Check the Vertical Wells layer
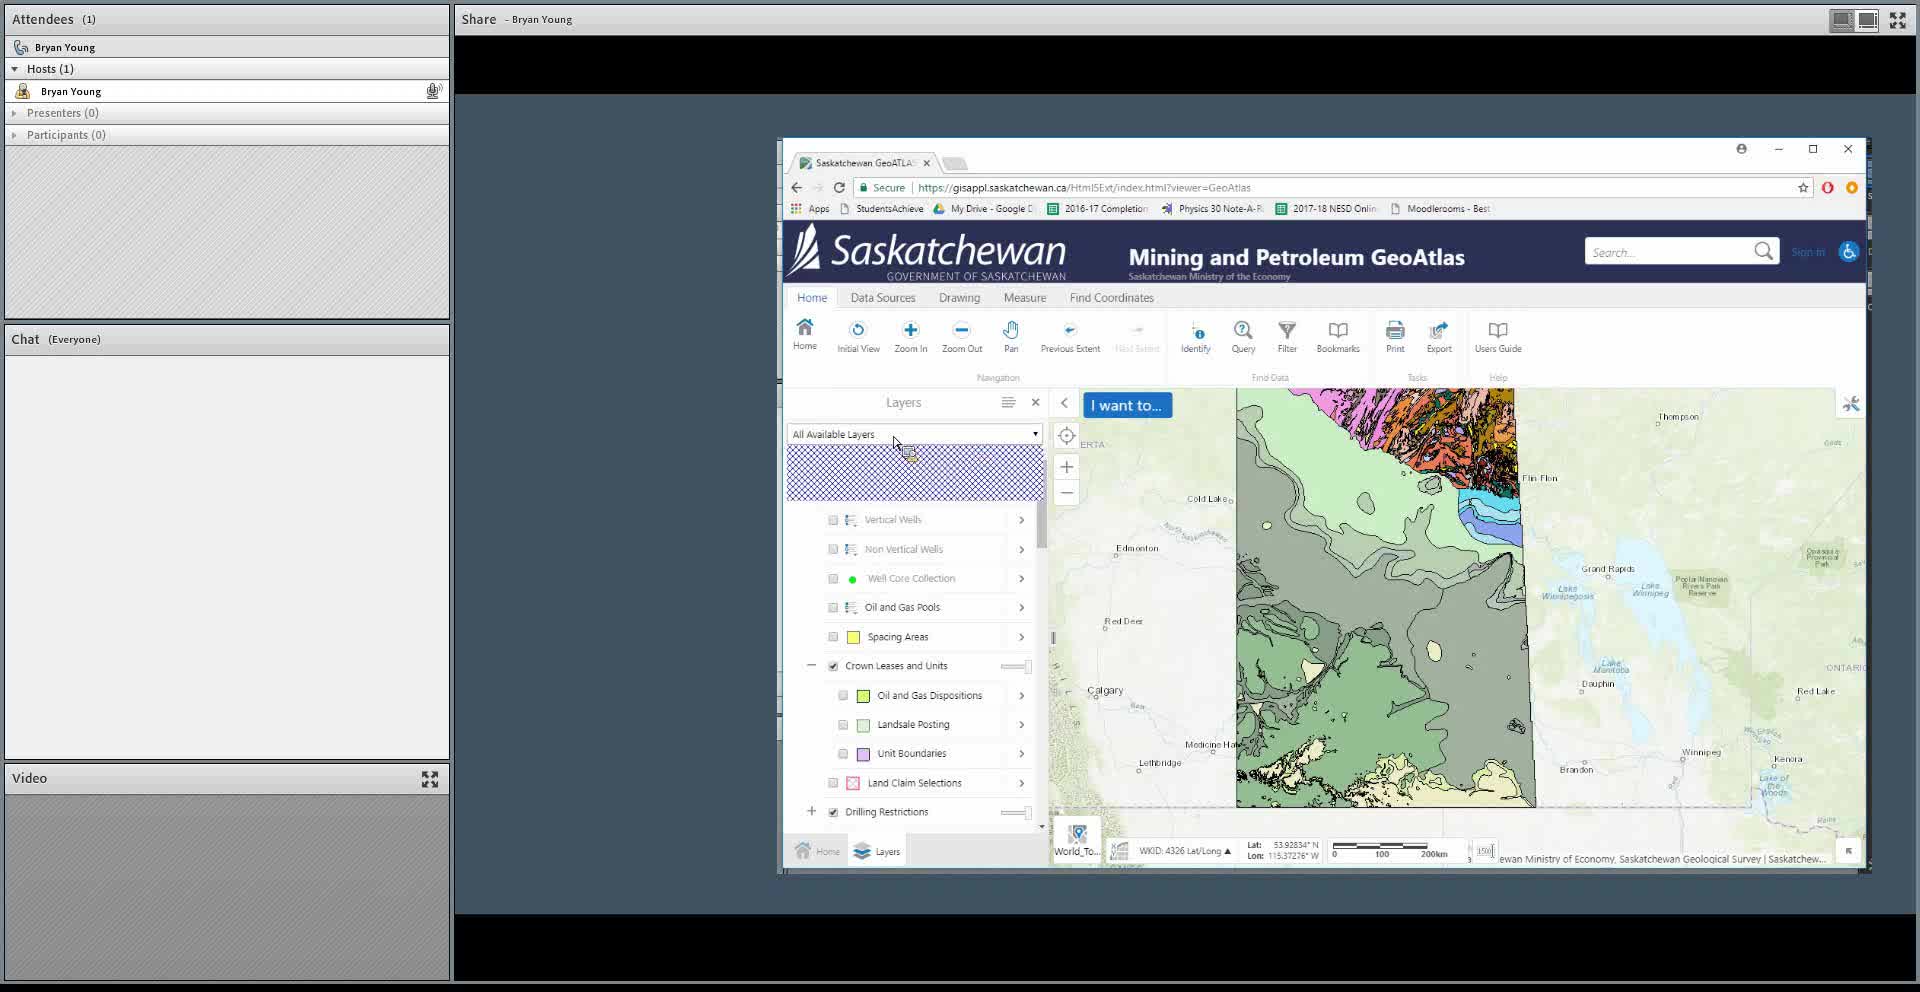This screenshot has height=992, width=1920. [833, 520]
